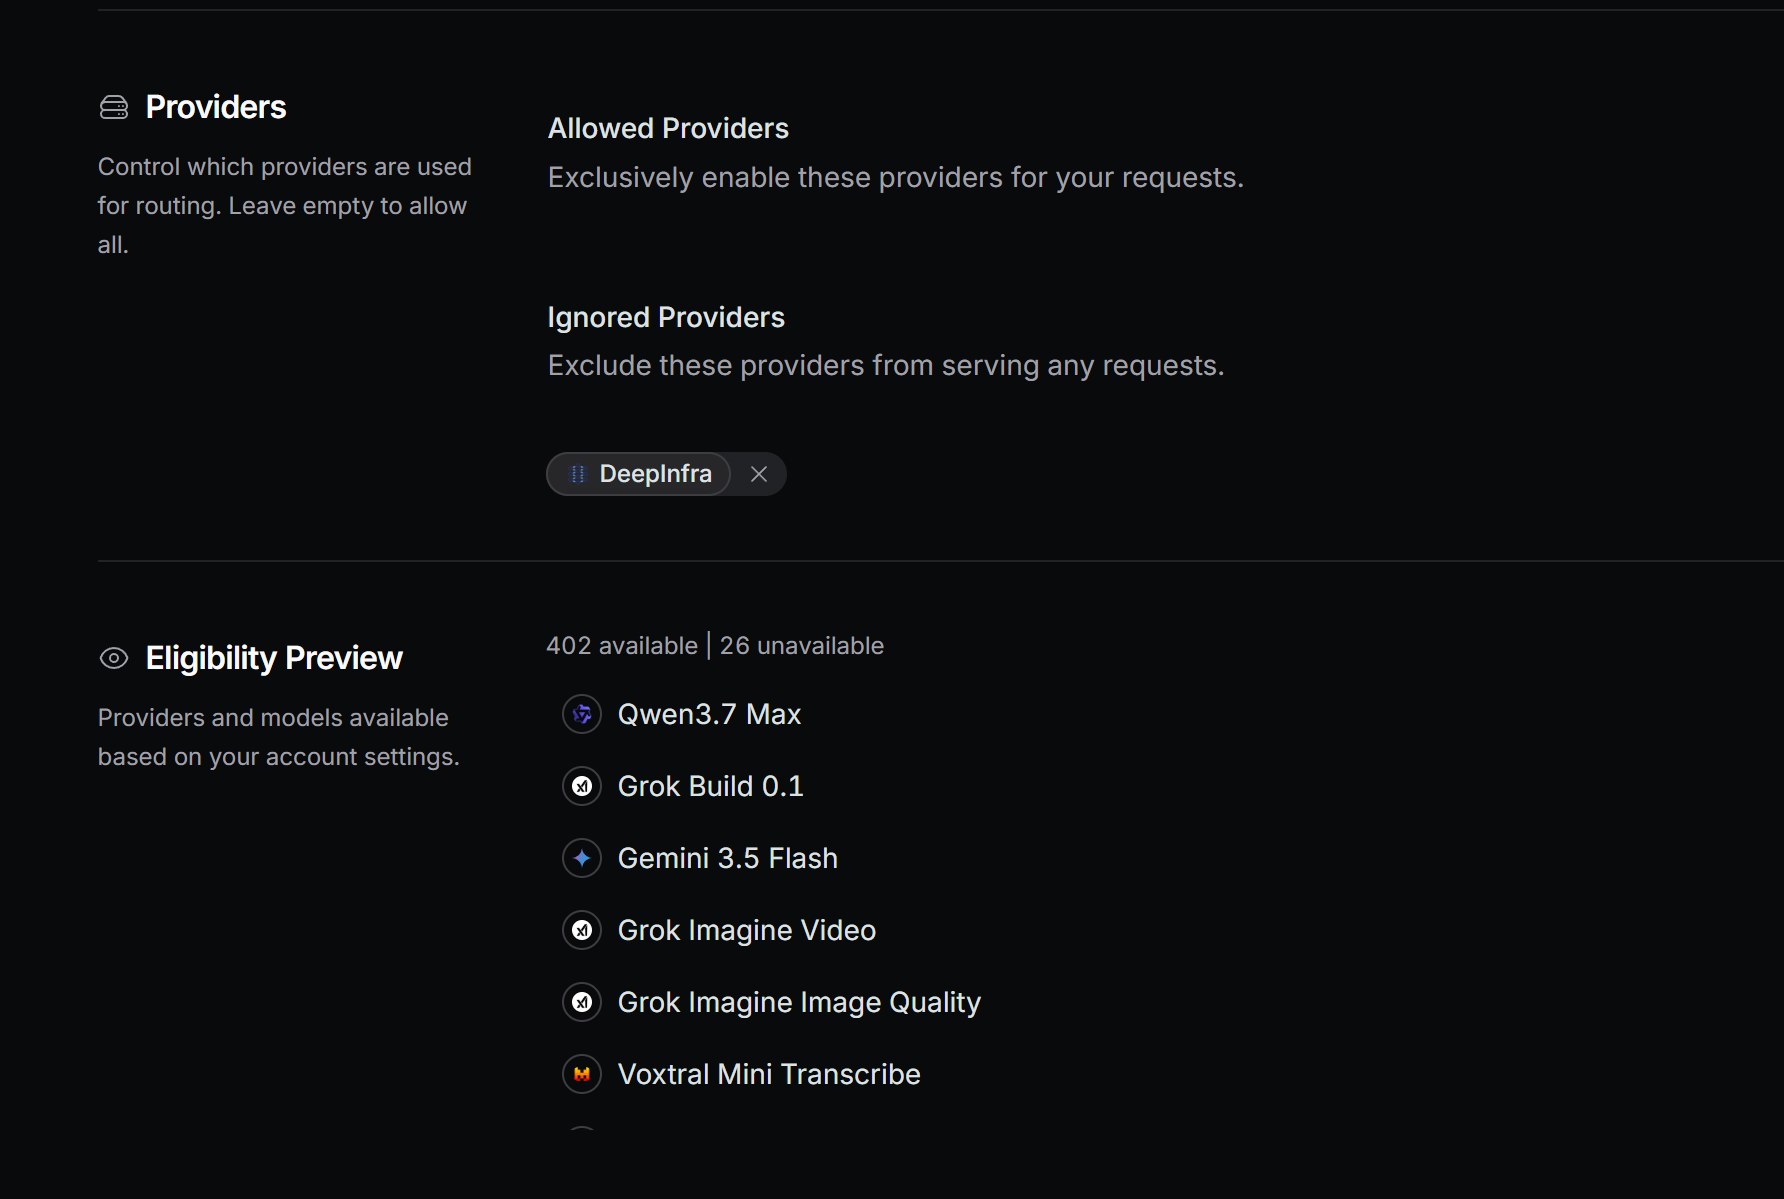The height and width of the screenshot is (1199, 1784).
Task: Click the Providers section server icon
Action: [114, 107]
